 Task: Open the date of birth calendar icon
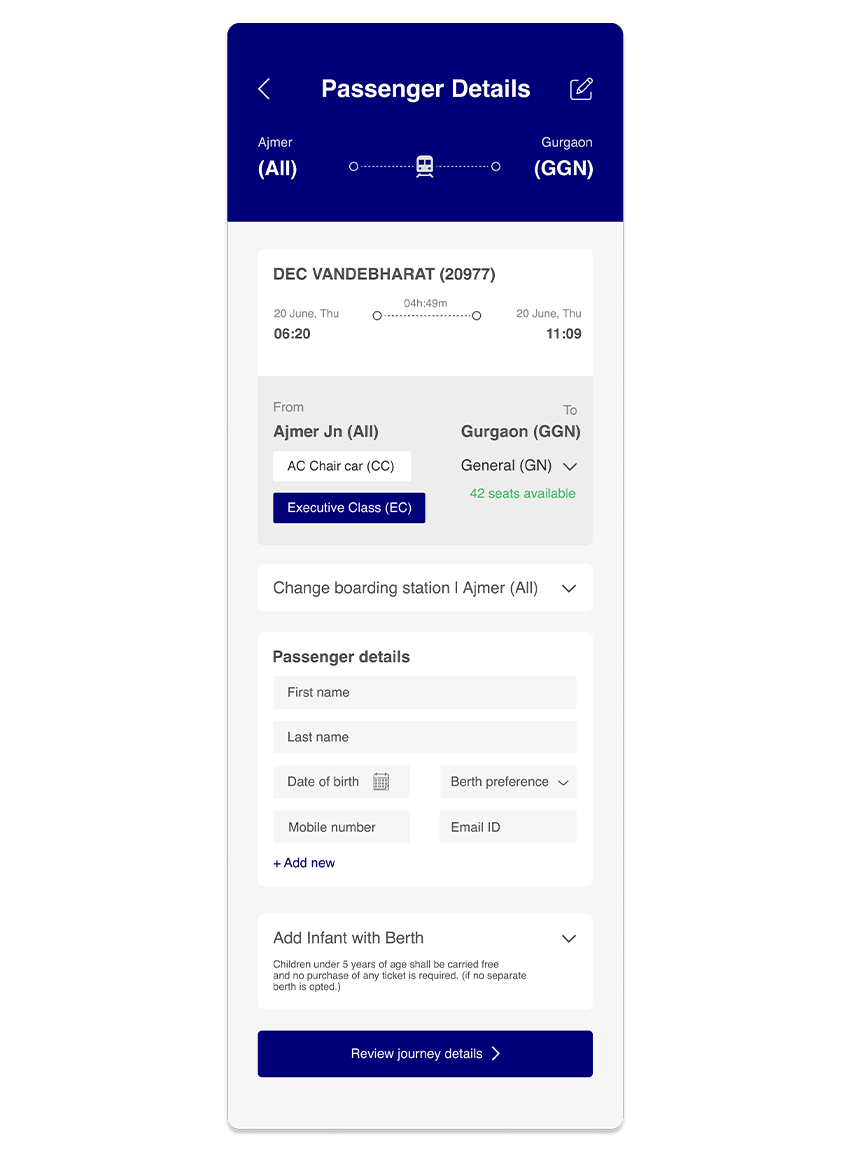[x=381, y=782]
